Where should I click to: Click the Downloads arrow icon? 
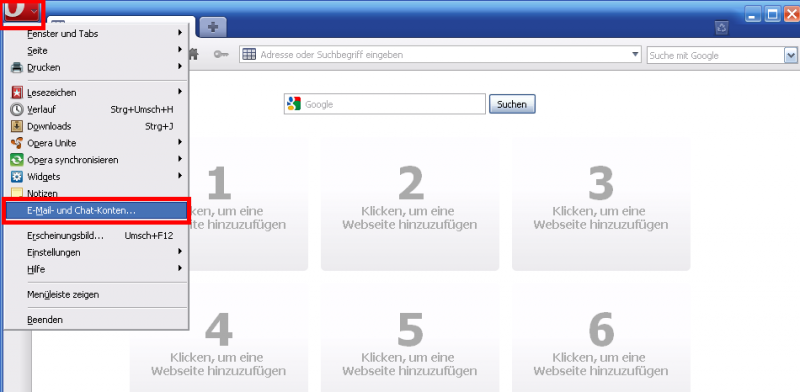coord(17,126)
